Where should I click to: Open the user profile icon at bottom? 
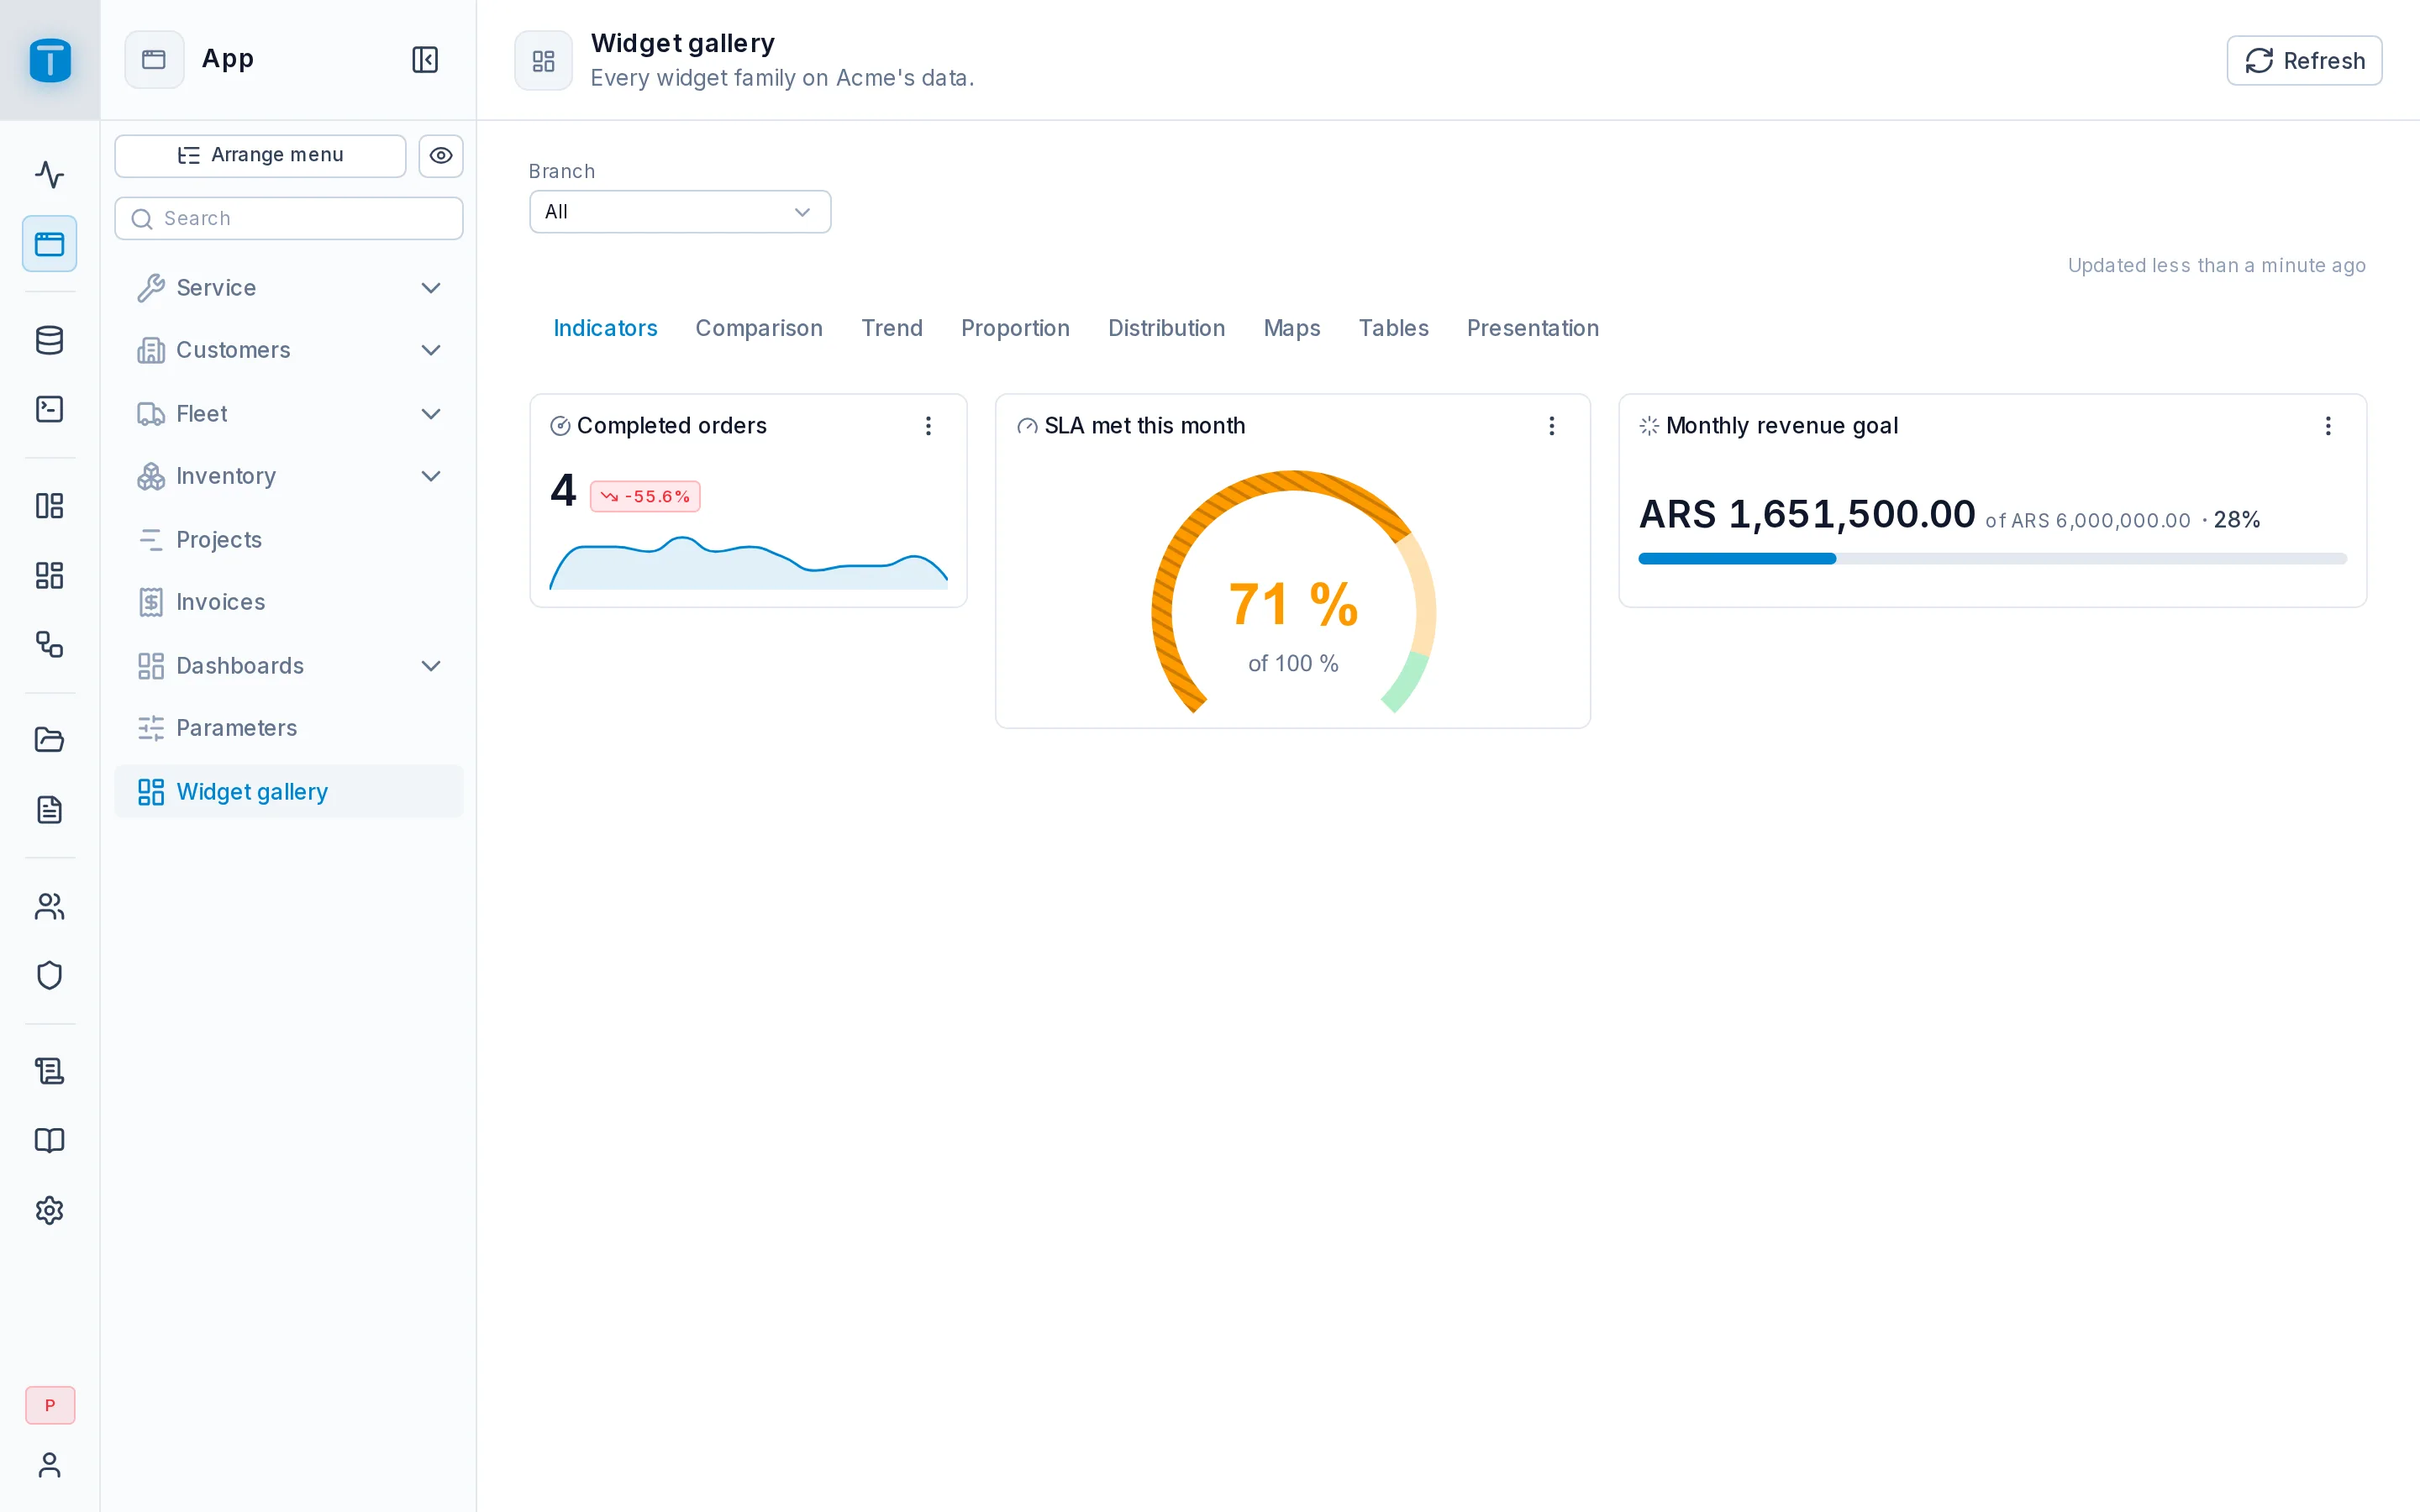tap(50, 1465)
